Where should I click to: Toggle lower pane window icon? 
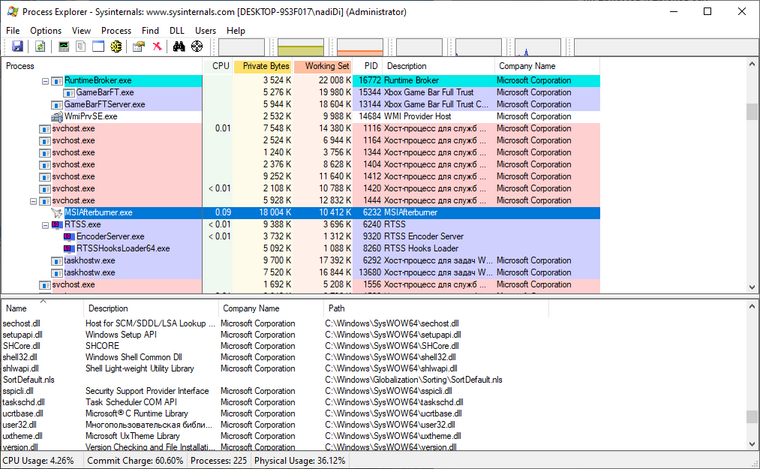click(x=98, y=47)
